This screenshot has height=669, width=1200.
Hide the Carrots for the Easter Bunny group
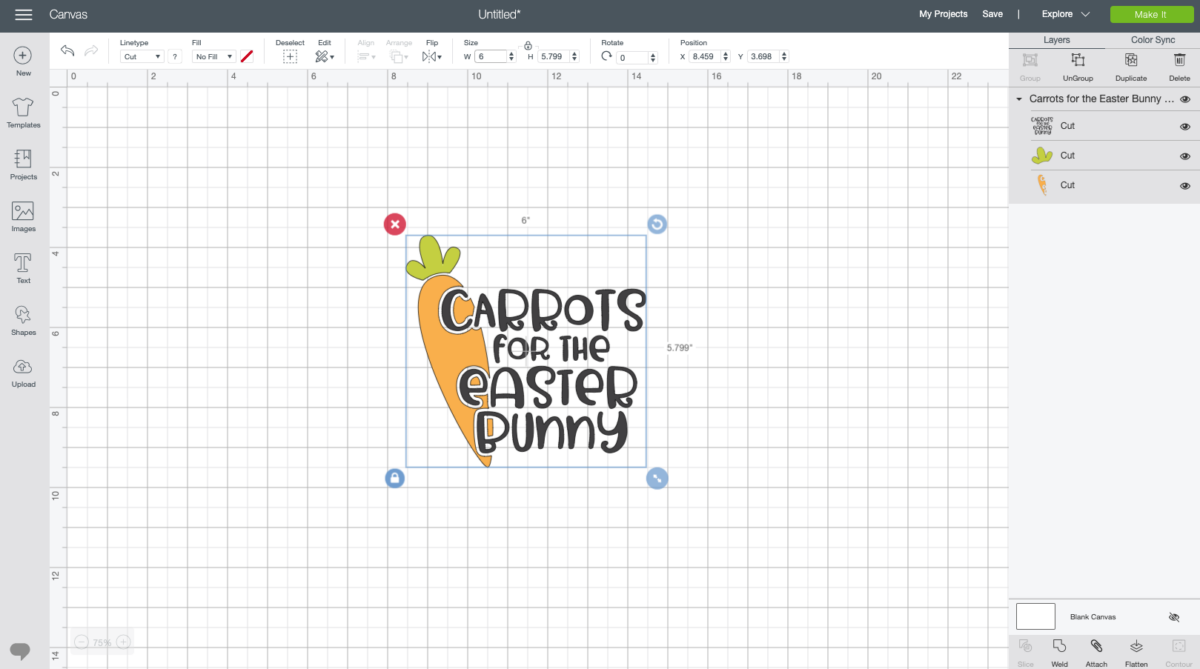1185,99
